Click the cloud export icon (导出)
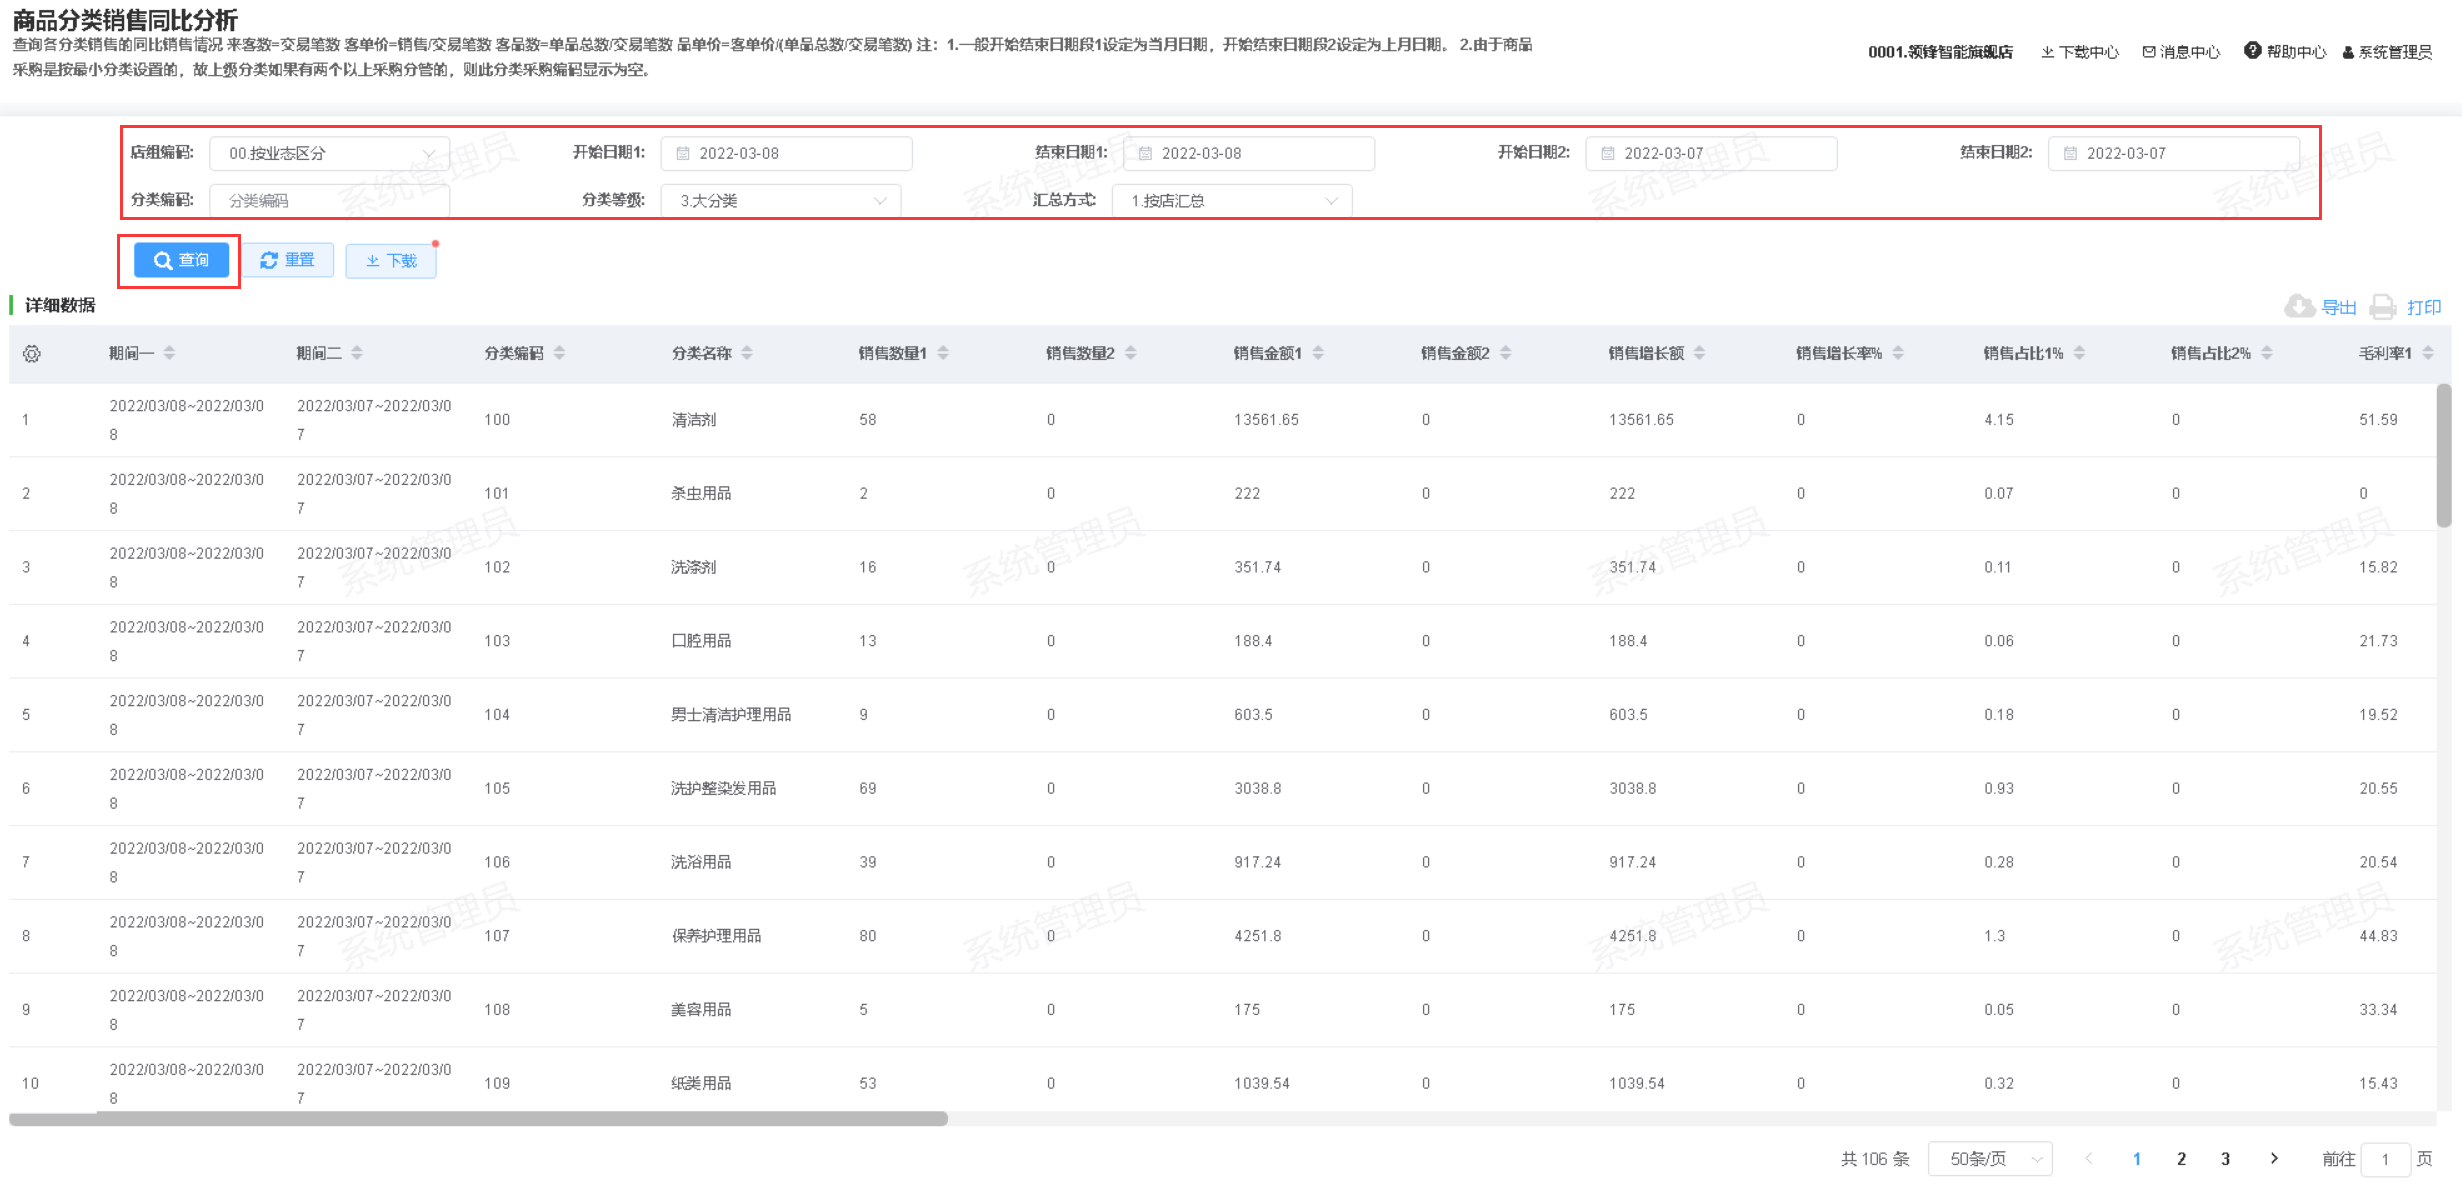The width and height of the screenshot is (2462, 1184). click(2299, 306)
